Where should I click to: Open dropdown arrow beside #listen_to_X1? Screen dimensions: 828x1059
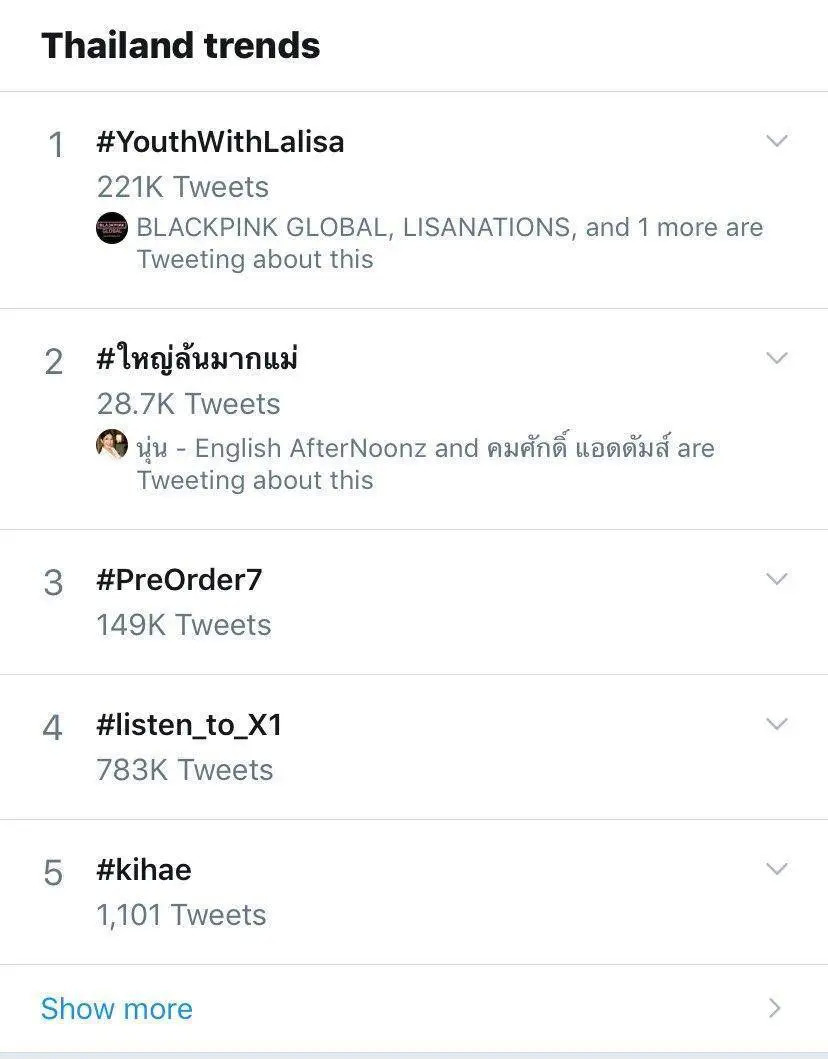pos(777,724)
